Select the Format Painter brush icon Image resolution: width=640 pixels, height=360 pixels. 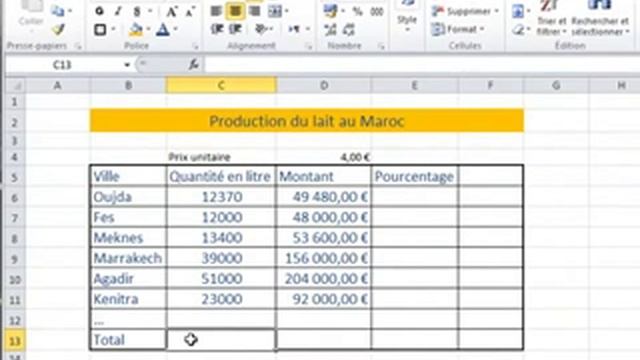[58, 29]
